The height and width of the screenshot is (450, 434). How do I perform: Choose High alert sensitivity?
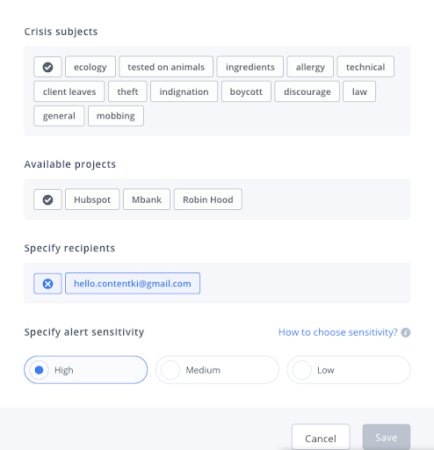[86, 370]
